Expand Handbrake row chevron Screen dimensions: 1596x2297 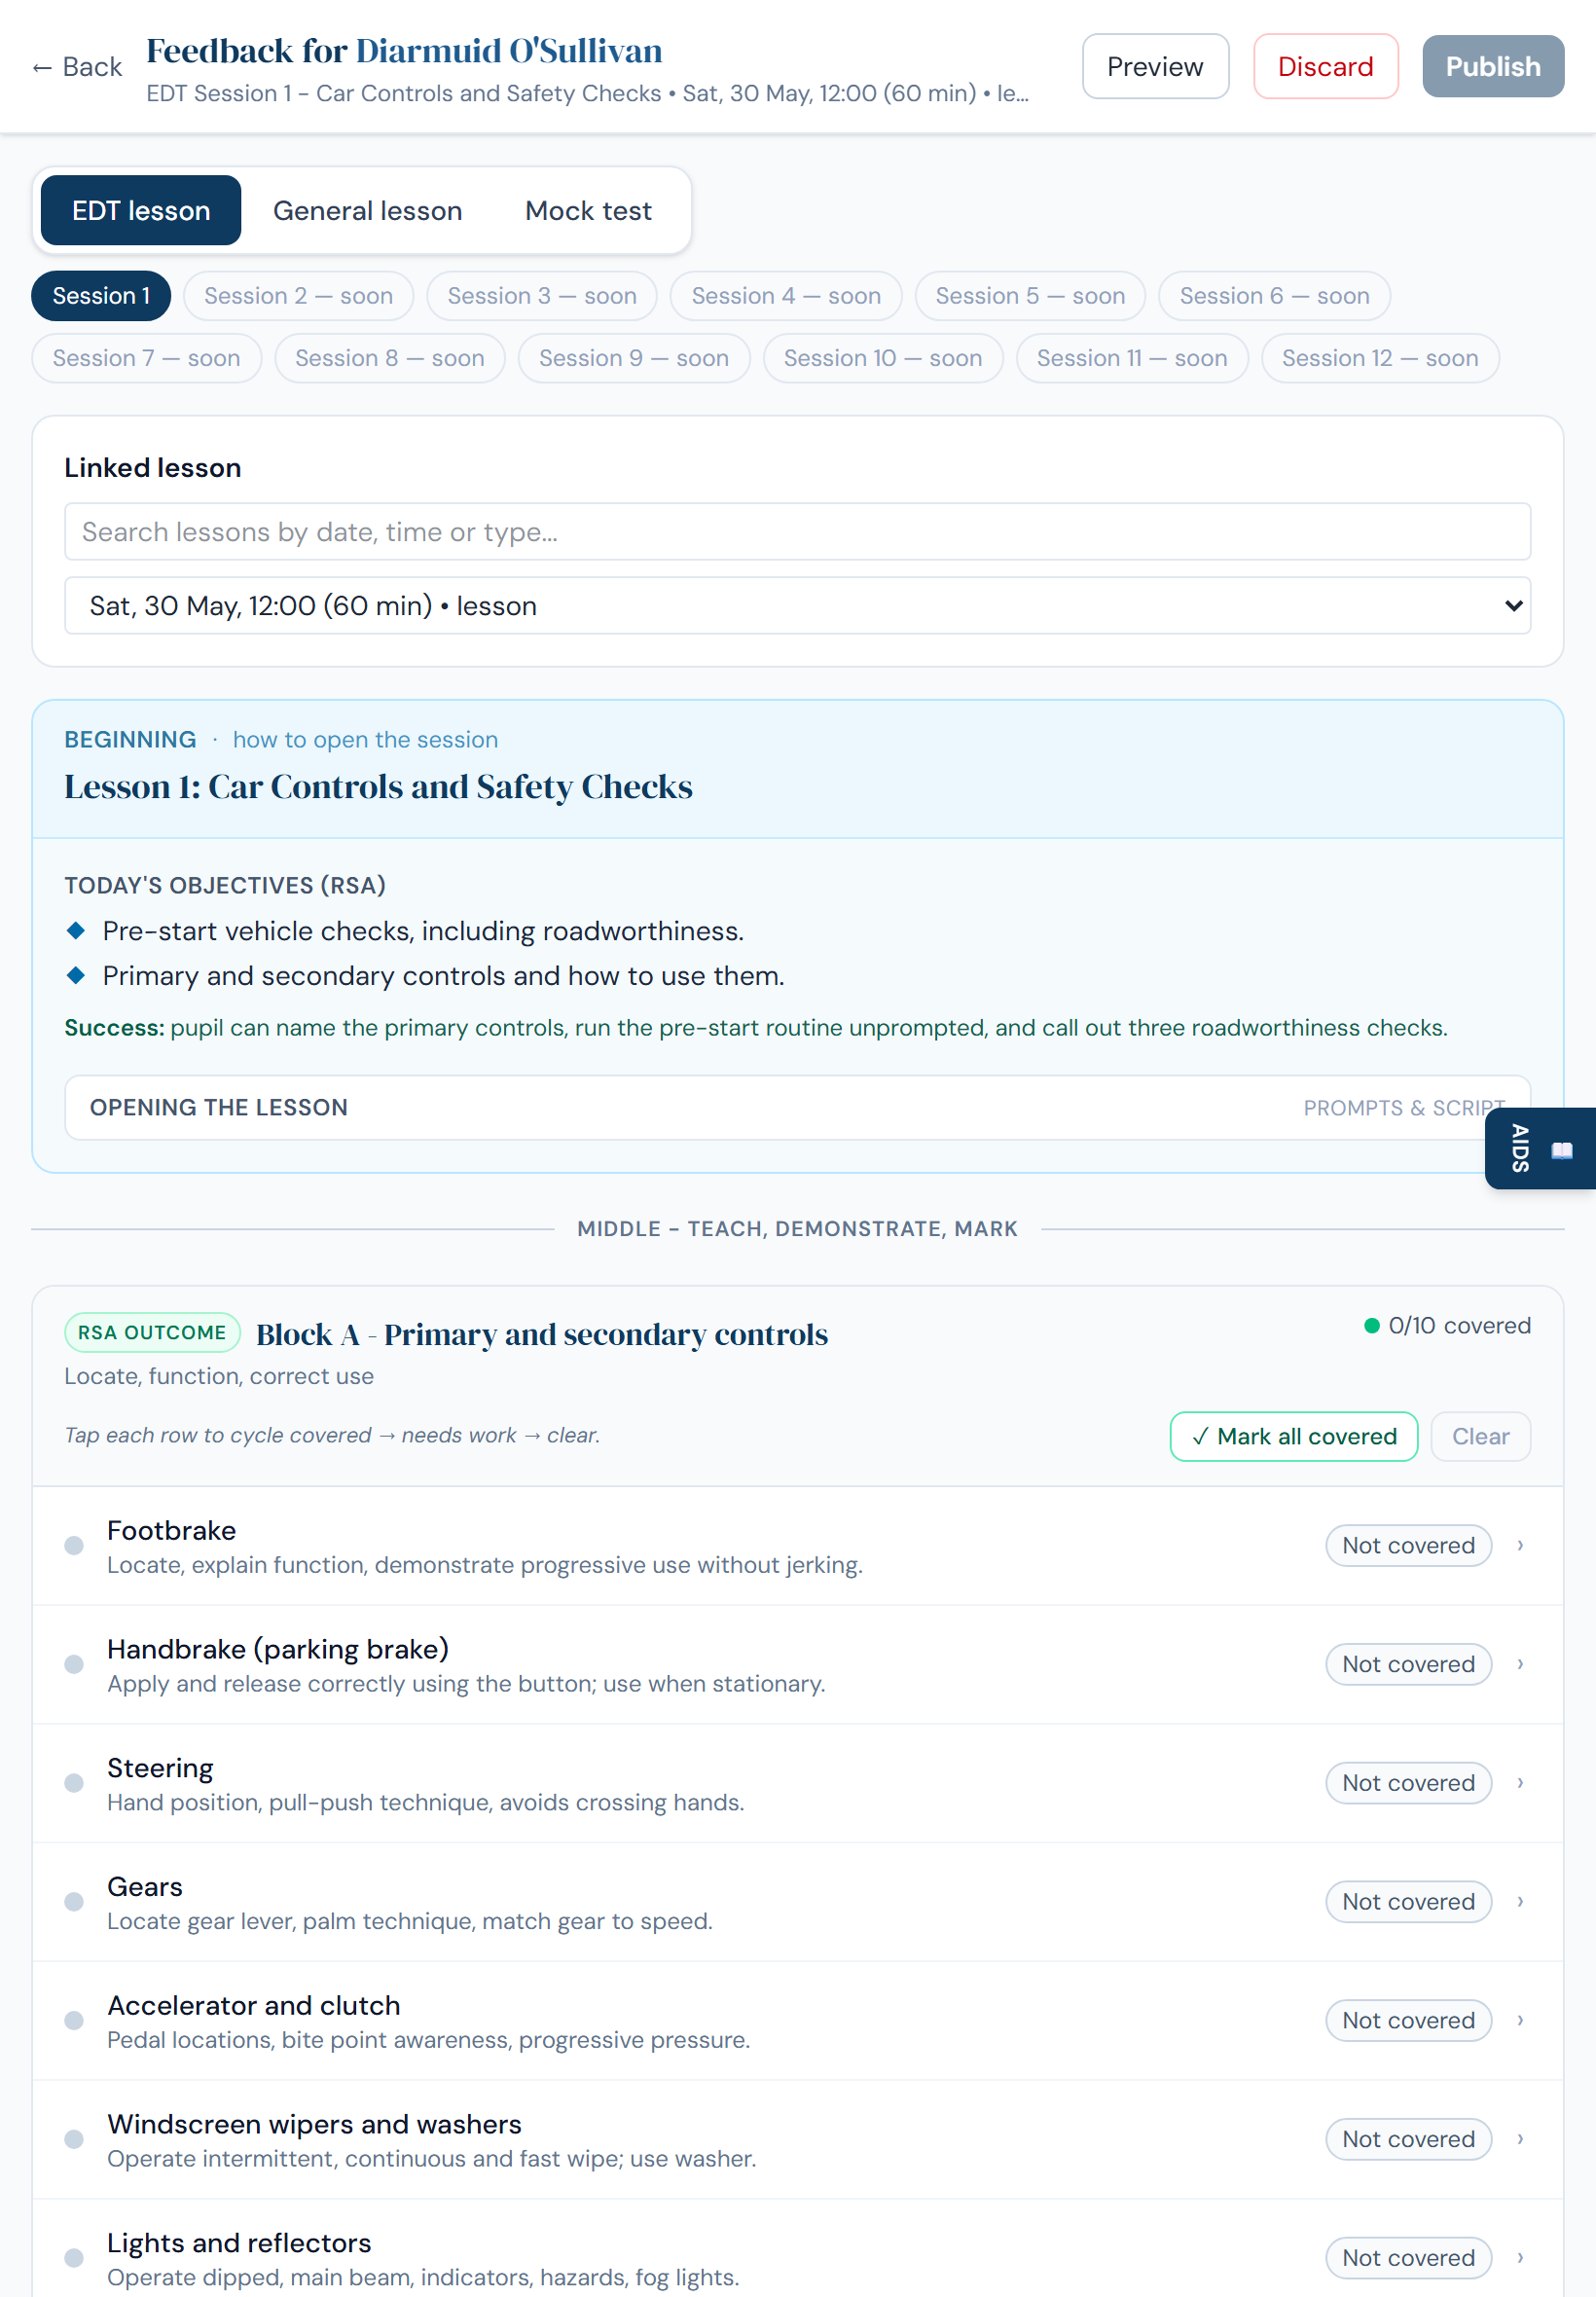tap(1520, 1665)
